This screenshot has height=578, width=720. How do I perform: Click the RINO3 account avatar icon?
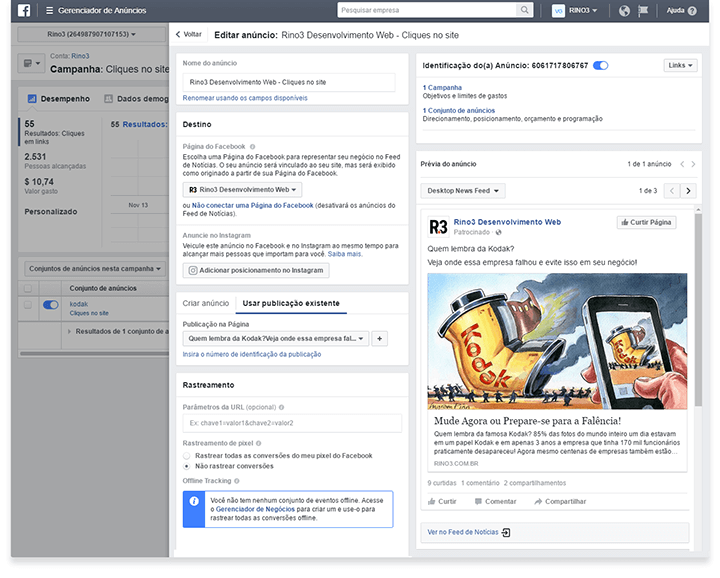558,11
